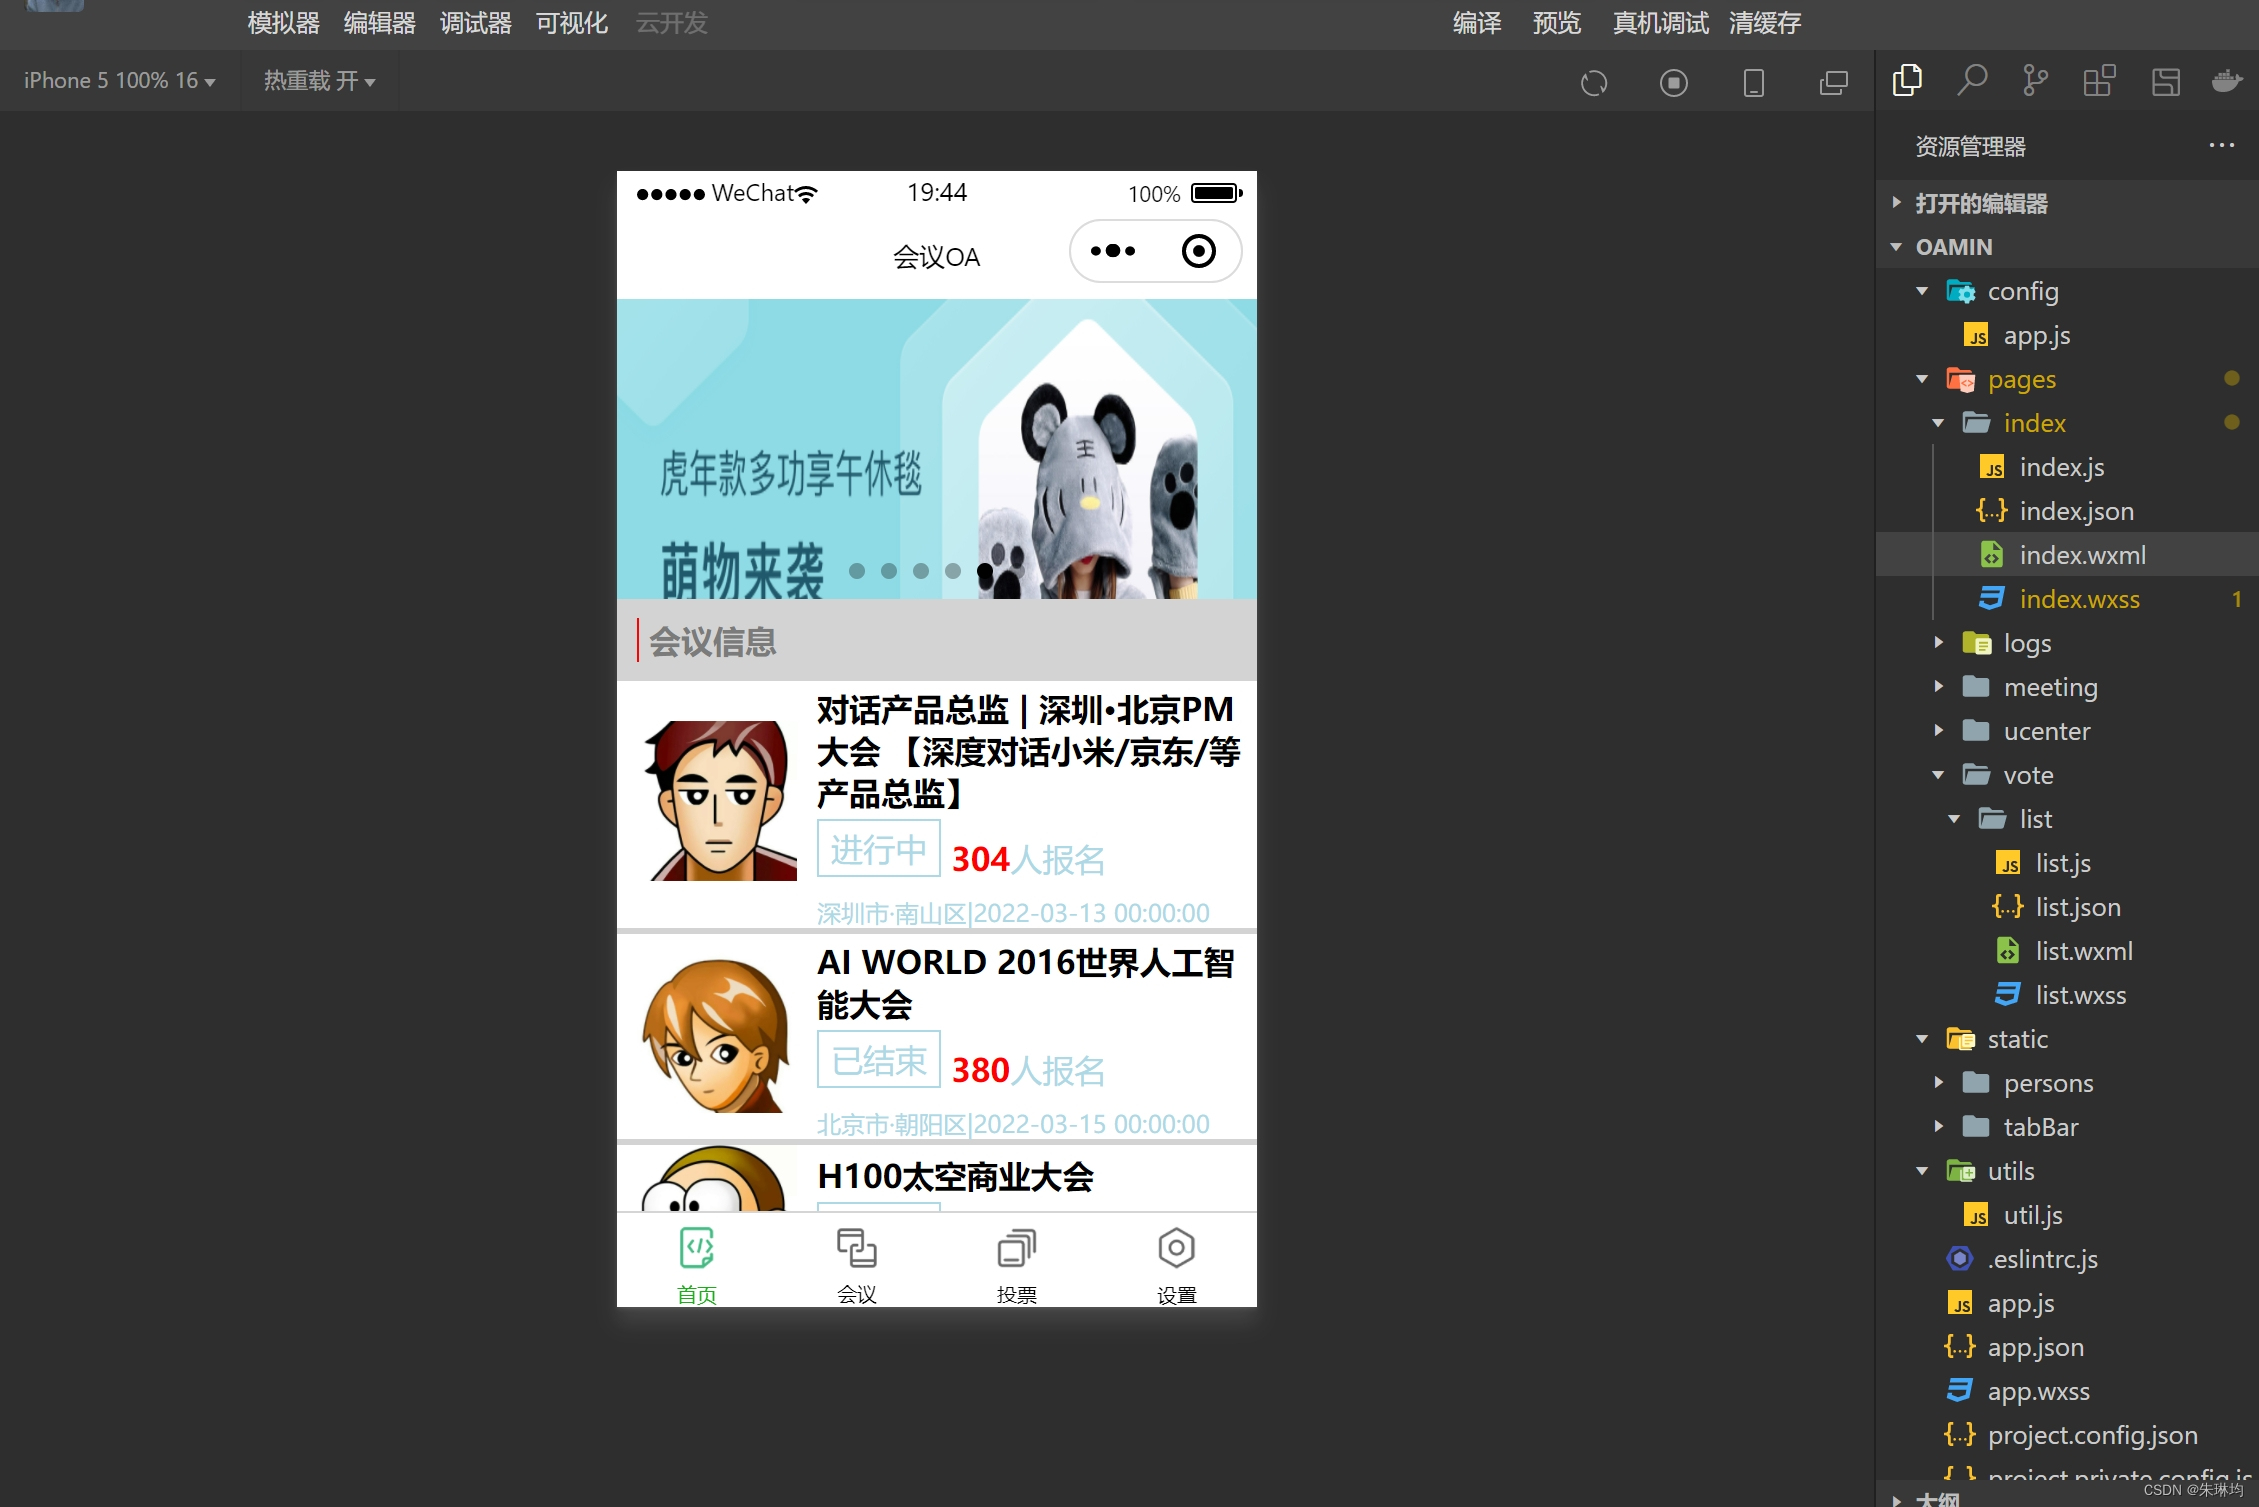Click the phone device icon in toolbar
This screenshot has height=1507, width=2259.
[1753, 83]
